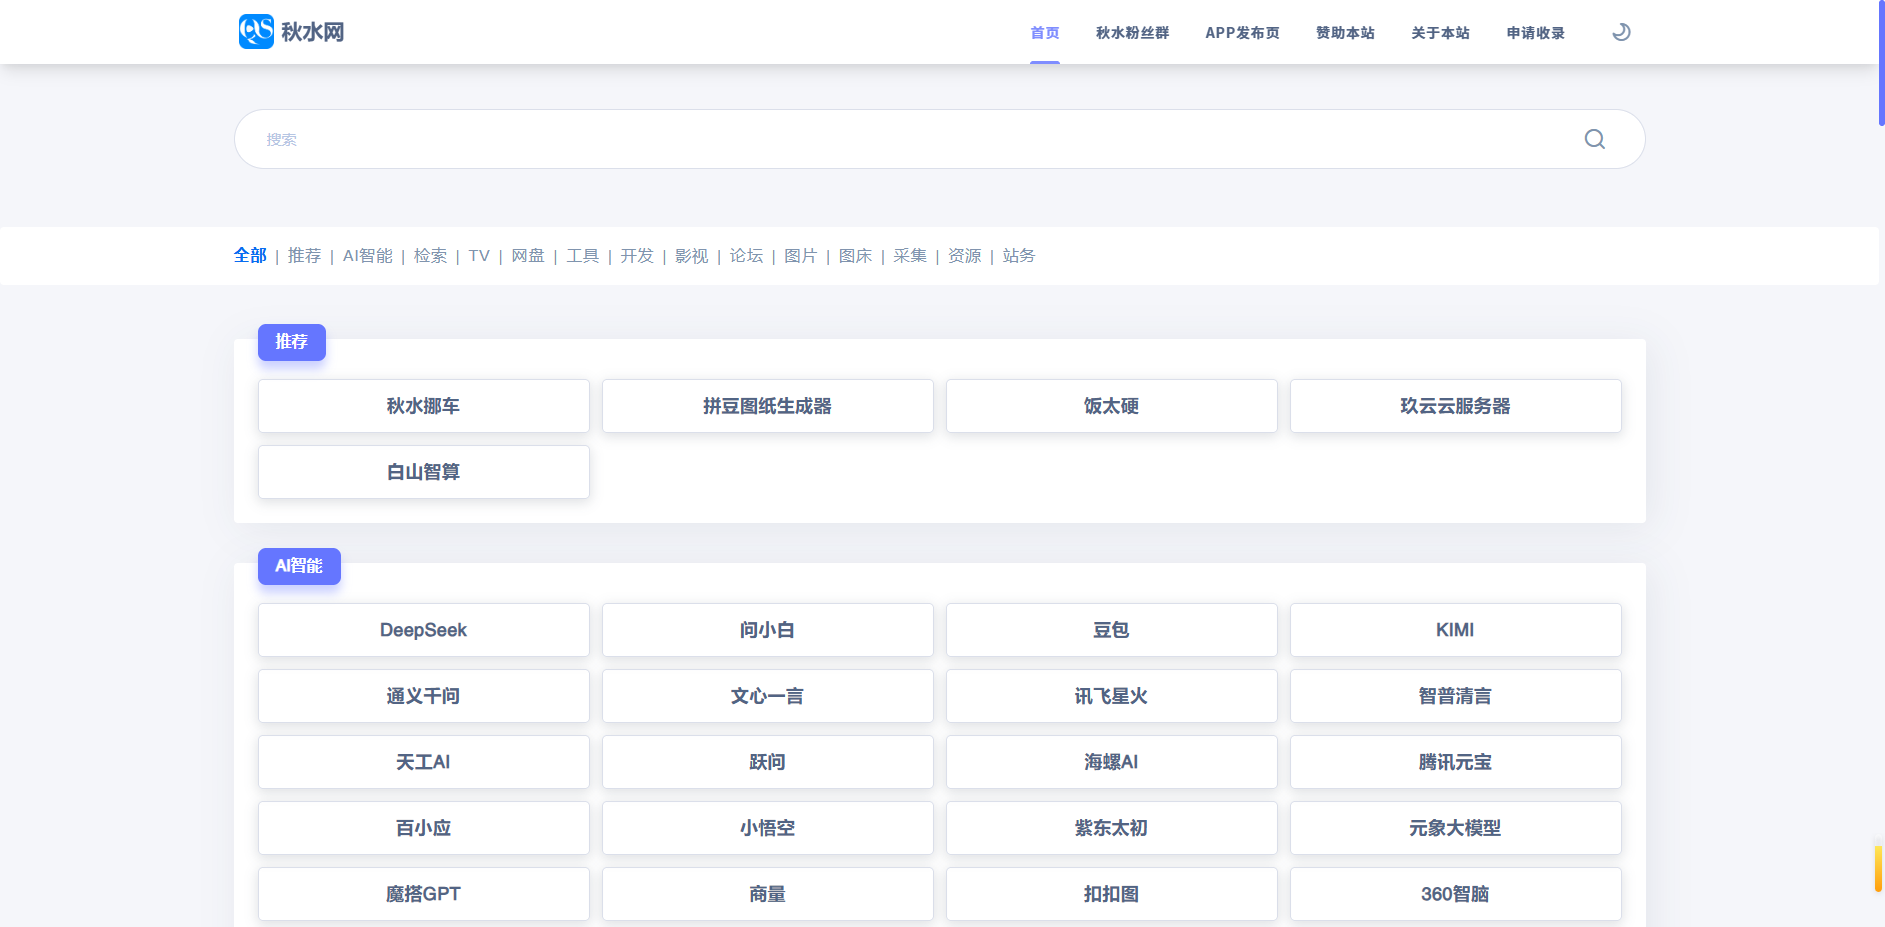Visit the 小悟空 link card
This screenshot has height=927, width=1885.
(x=768, y=828)
